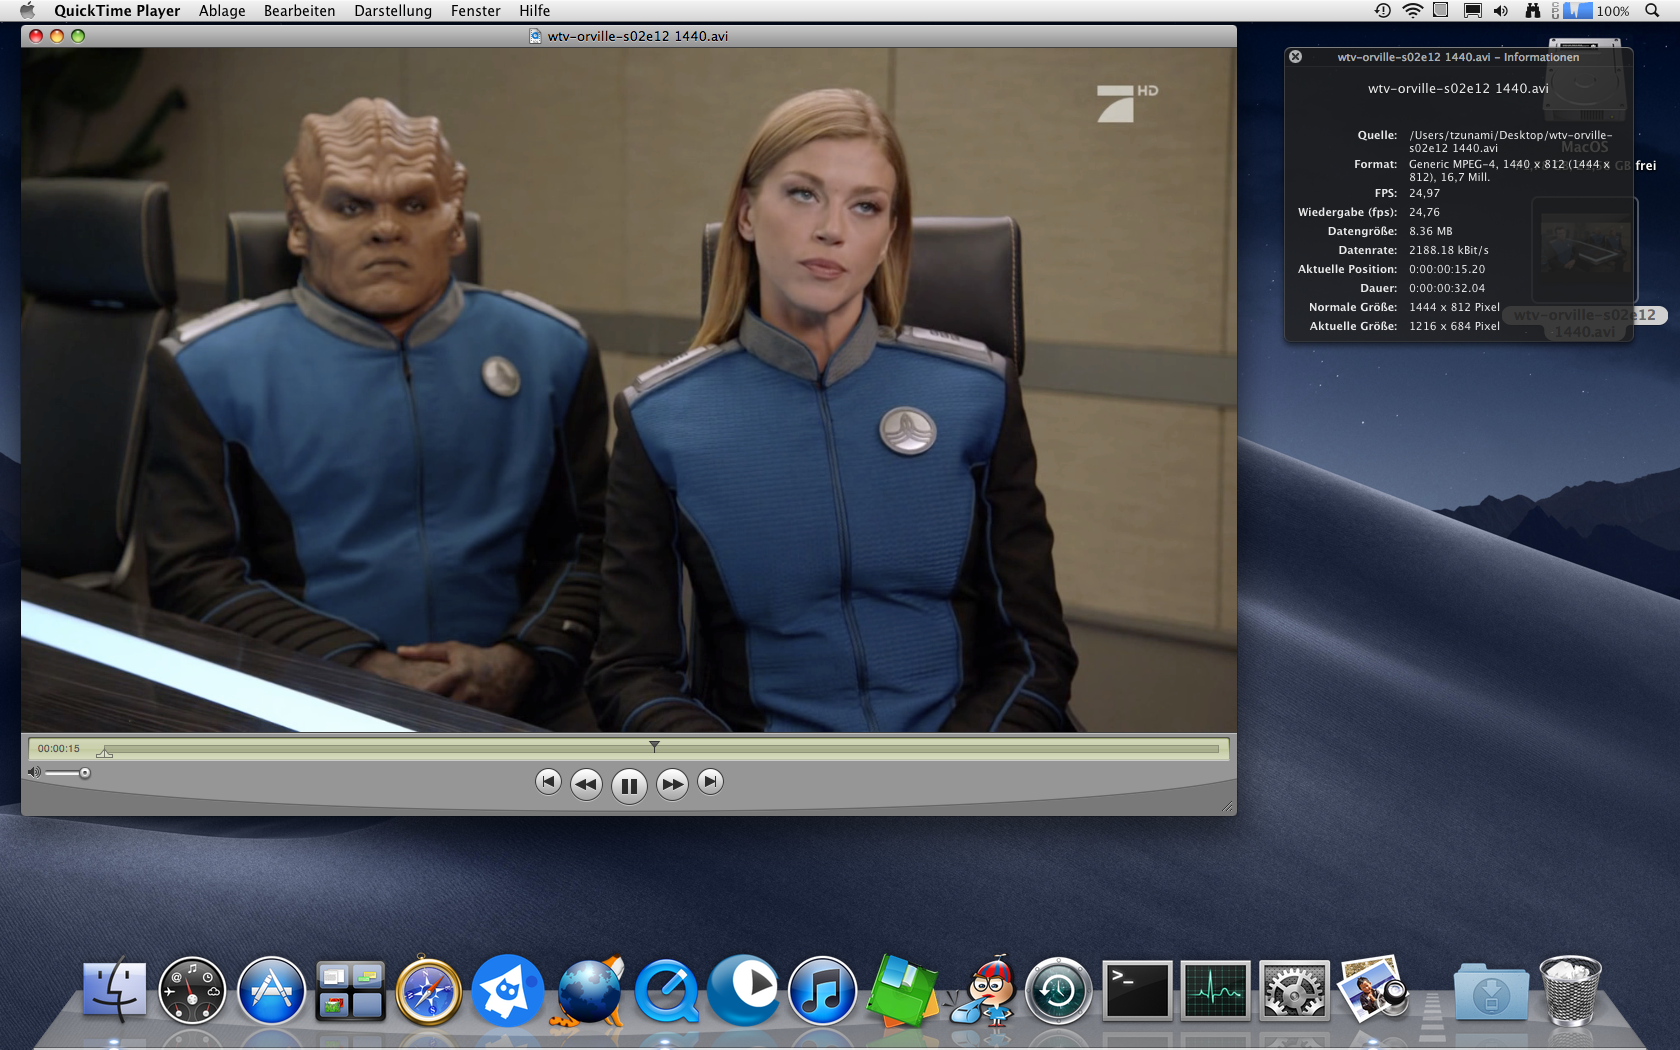Image resolution: width=1680 pixels, height=1050 pixels.
Task: Open the Darstellung menu
Action: tap(393, 11)
